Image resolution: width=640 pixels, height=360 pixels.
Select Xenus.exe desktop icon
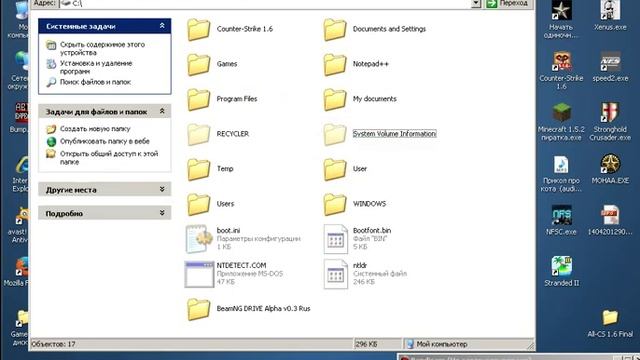tap(610, 10)
